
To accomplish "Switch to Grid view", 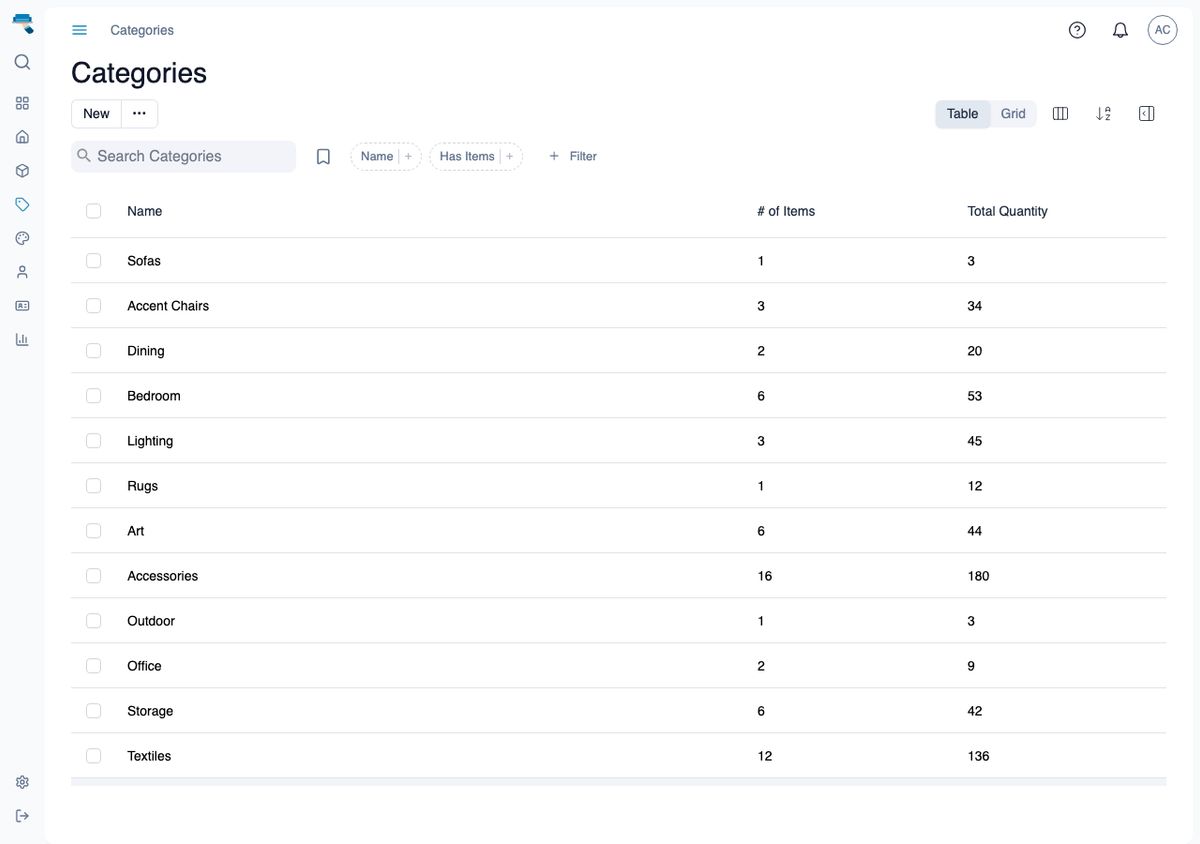I will click(x=1013, y=114).
